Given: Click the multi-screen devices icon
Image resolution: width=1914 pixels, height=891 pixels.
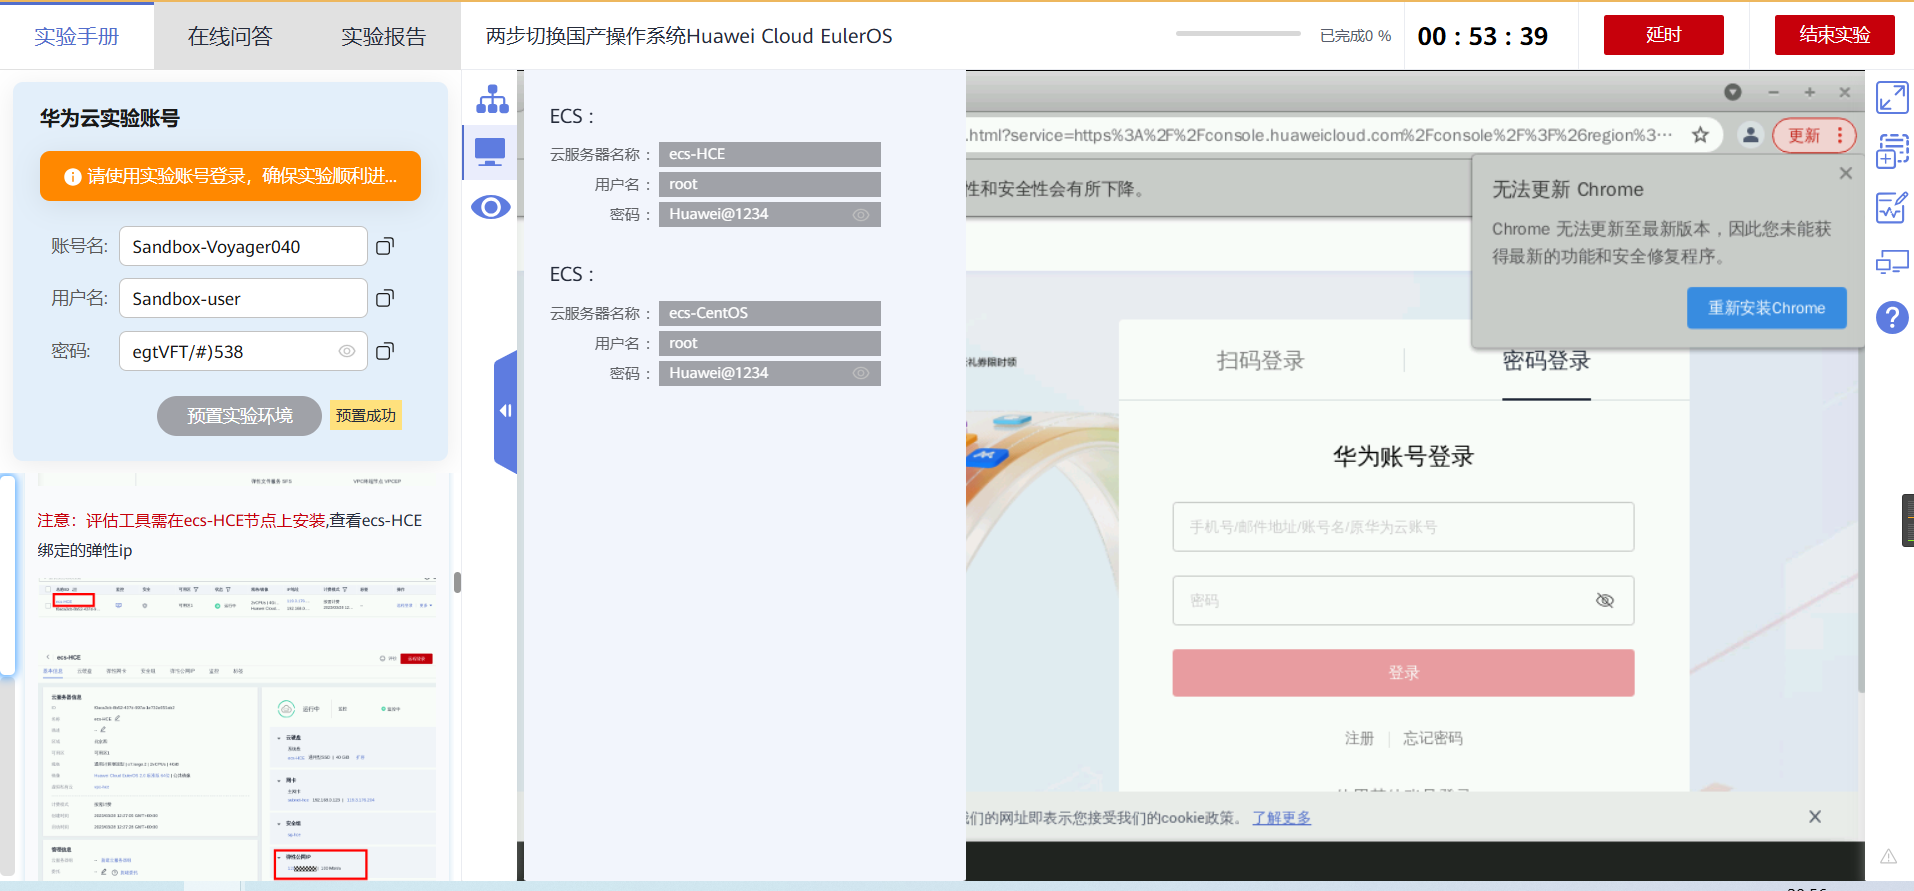Looking at the screenshot, I should coord(1892,262).
